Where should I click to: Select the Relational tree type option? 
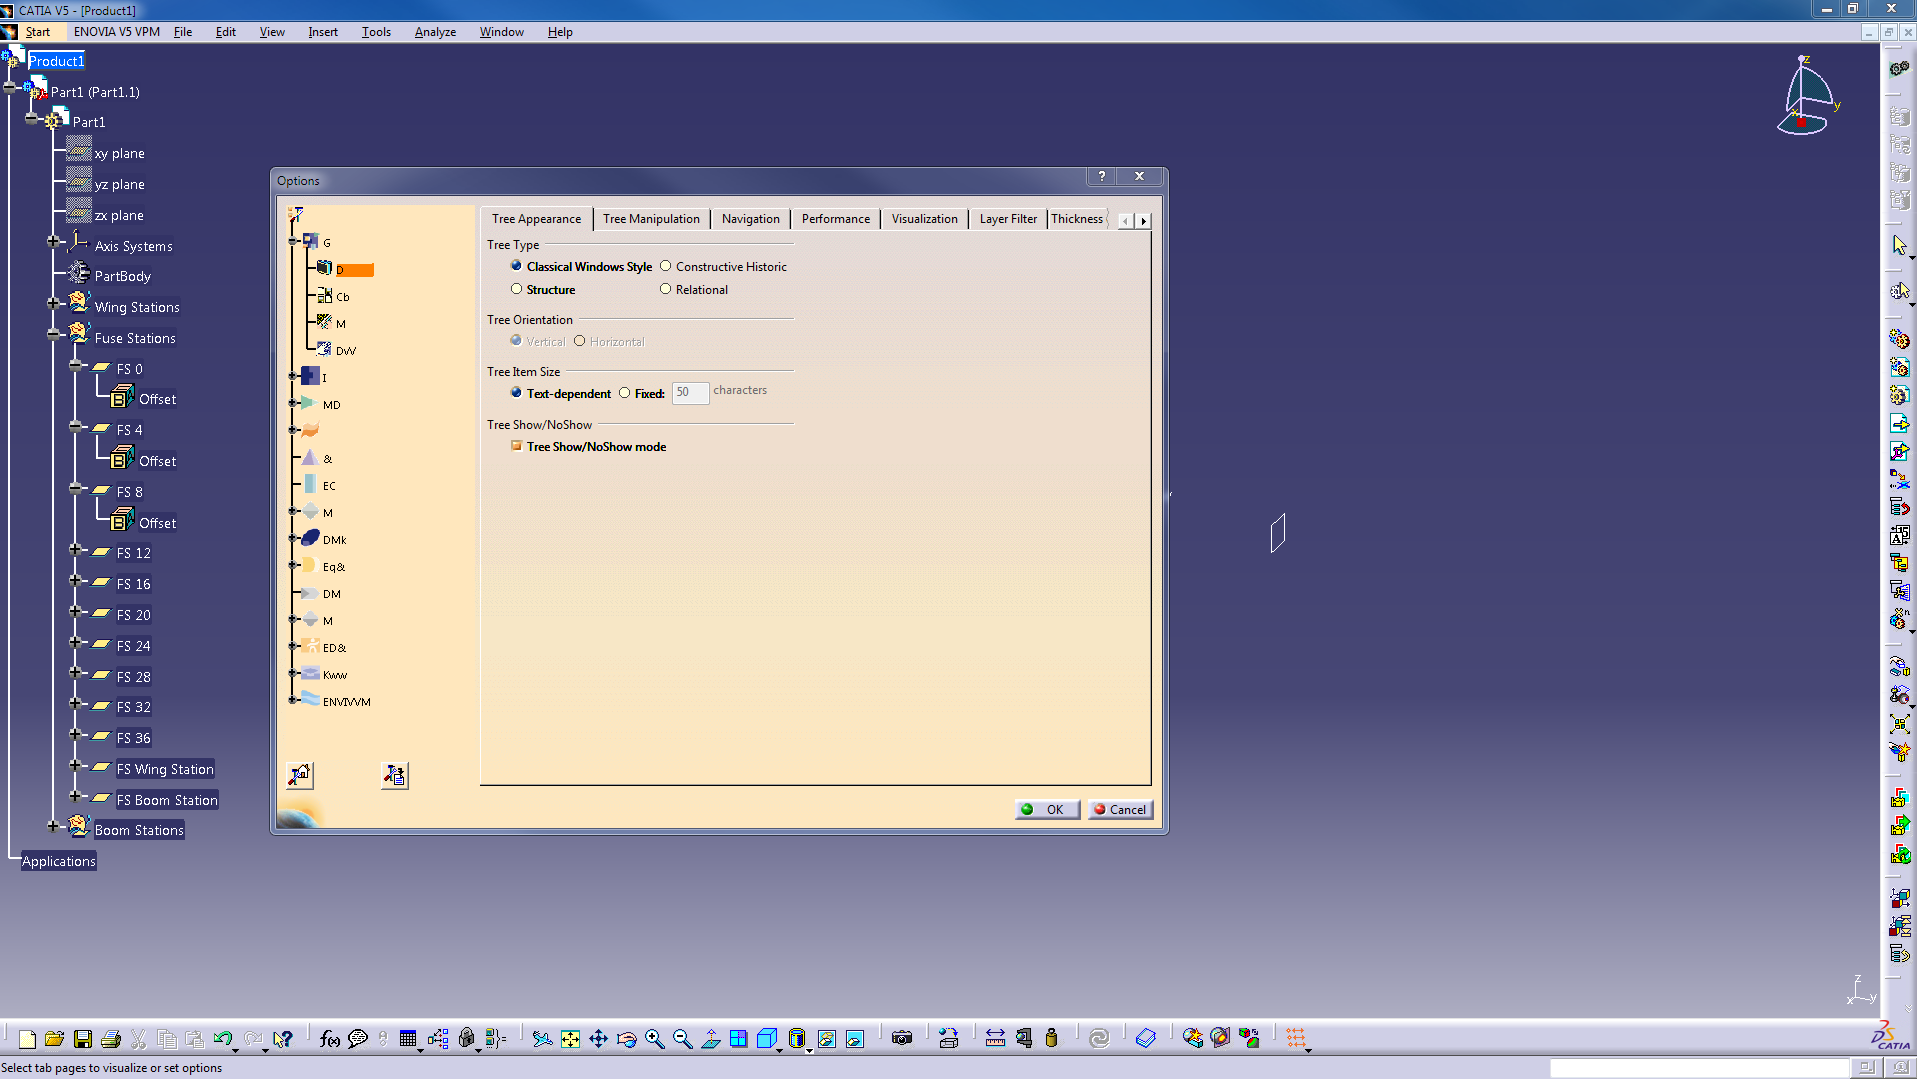(666, 289)
